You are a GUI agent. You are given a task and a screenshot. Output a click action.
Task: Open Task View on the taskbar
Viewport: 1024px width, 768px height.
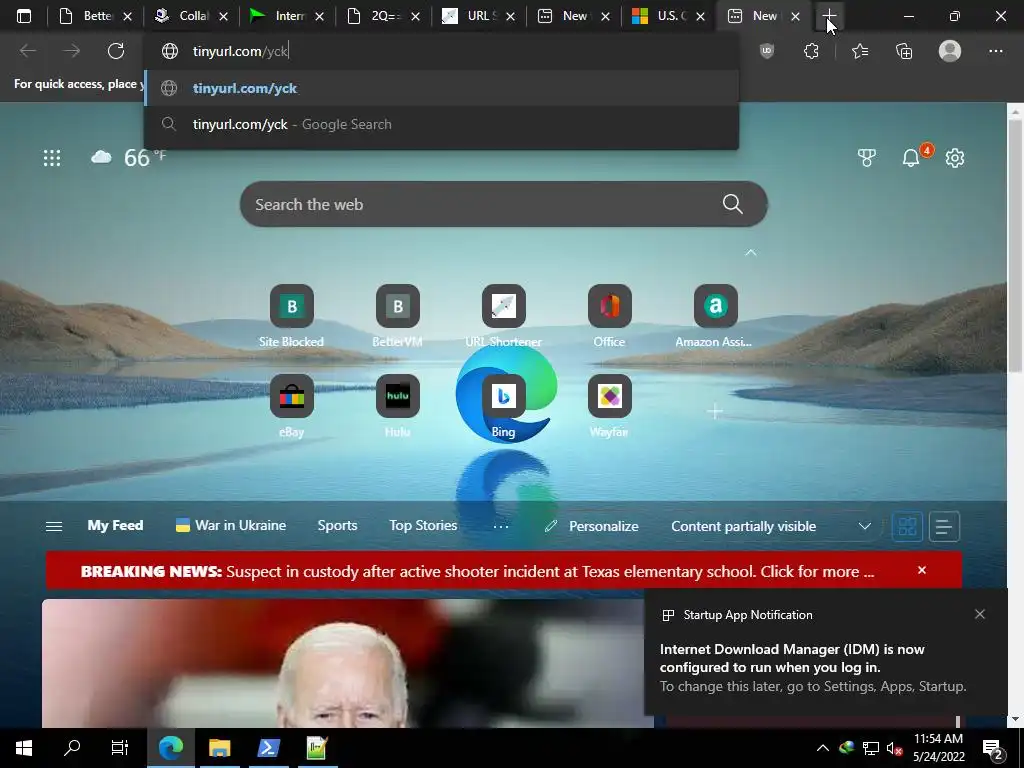tap(120, 748)
